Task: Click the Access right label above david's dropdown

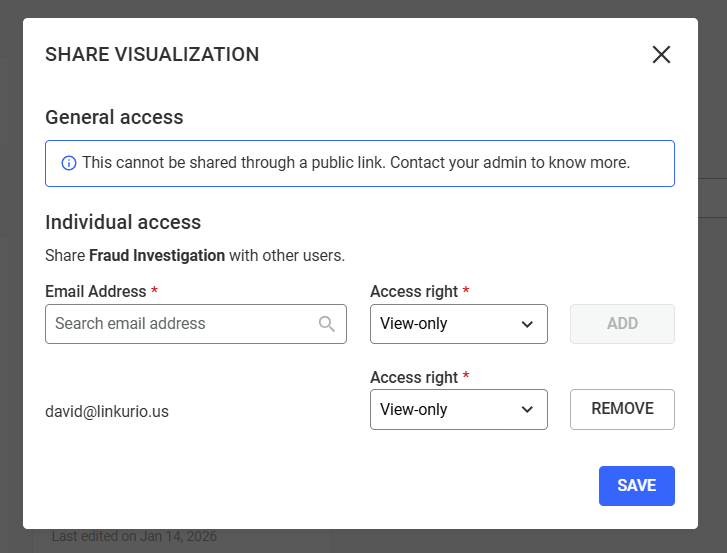Action: [x=413, y=377]
